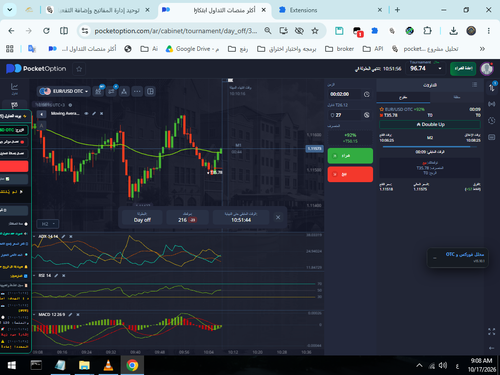500x375 pixels.
Task: Collapse the MACD indicator pane with the minus
Action: 34,314
